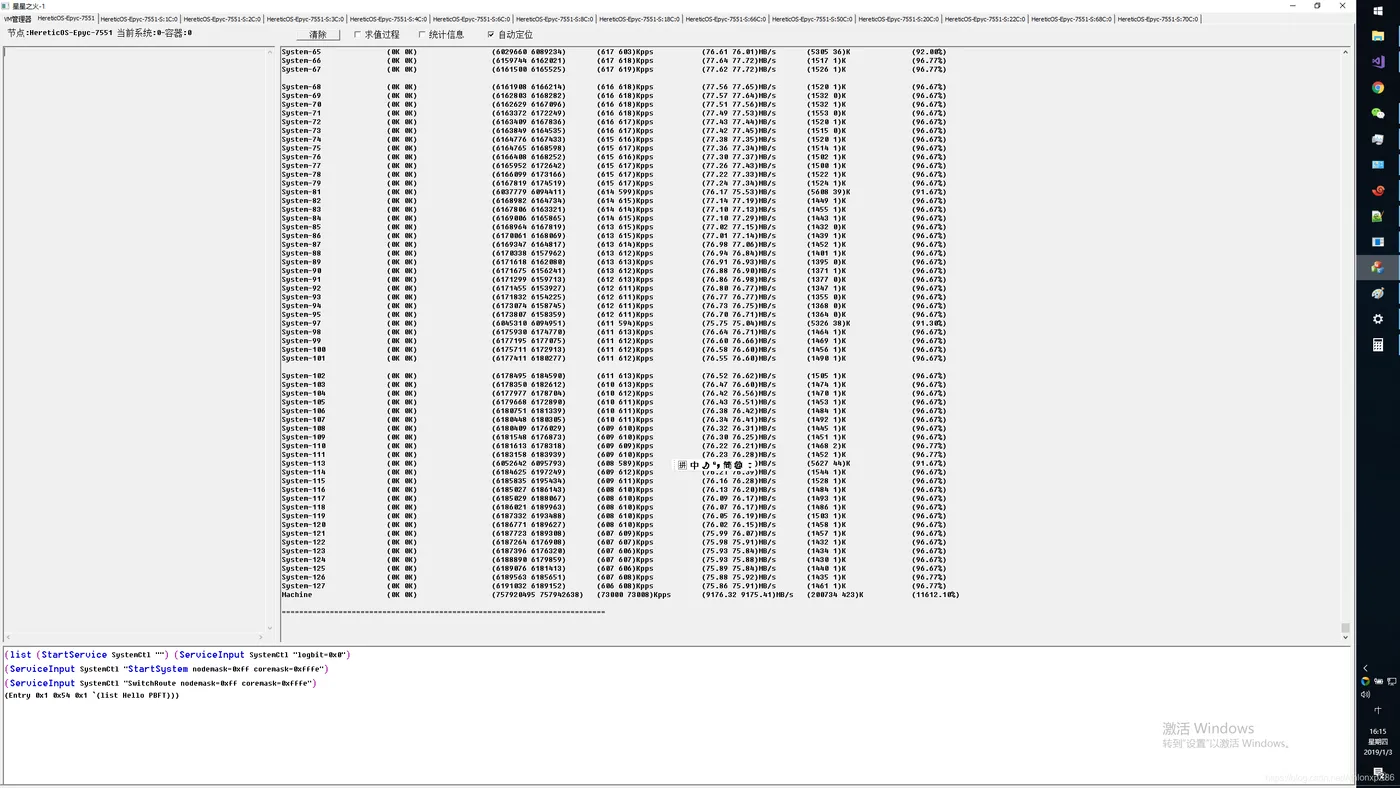This screenshot has width=1400, height=788.
Task: Open tab HereticOS-Epyc-7551-S:3C:0
Action: click(x=305, y=19)
